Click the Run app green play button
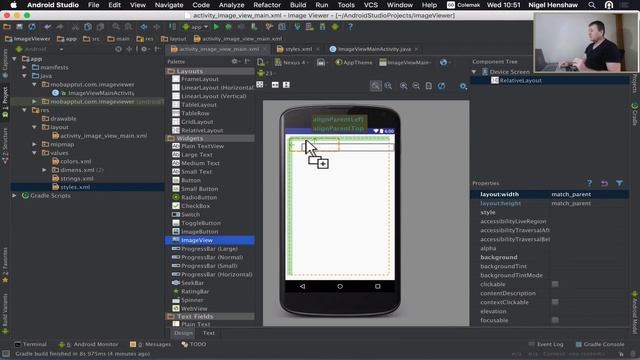This screenshot has height=360, width=640. pyautogui.click(x=216, y=27)
